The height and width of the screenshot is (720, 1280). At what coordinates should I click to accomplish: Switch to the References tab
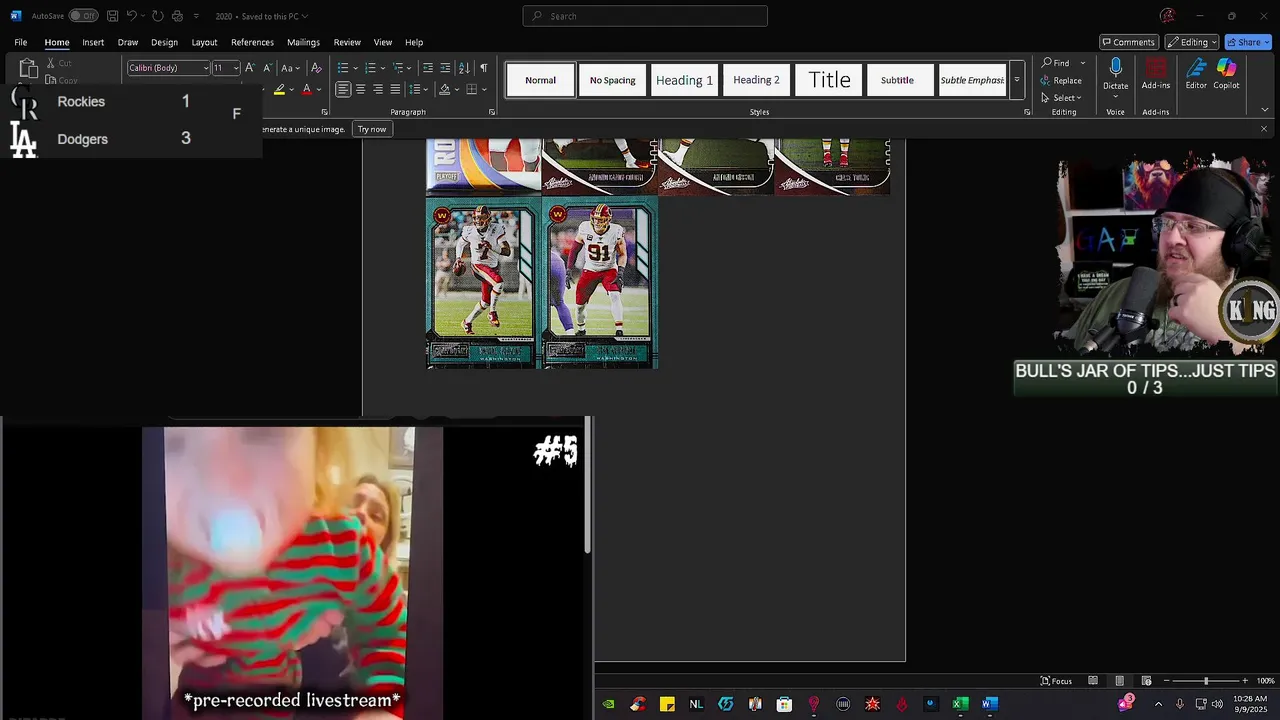pos(252,42)
